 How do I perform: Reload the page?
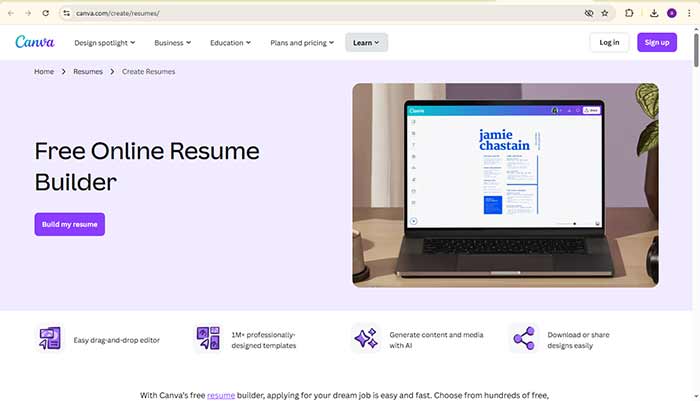click(x=46, y=13)
